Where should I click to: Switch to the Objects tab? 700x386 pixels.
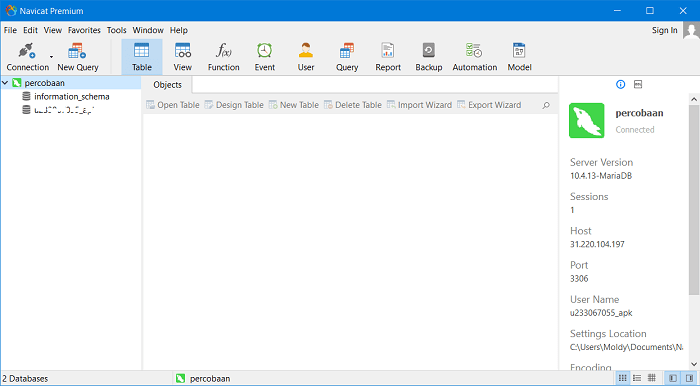(x=167, y=85)
